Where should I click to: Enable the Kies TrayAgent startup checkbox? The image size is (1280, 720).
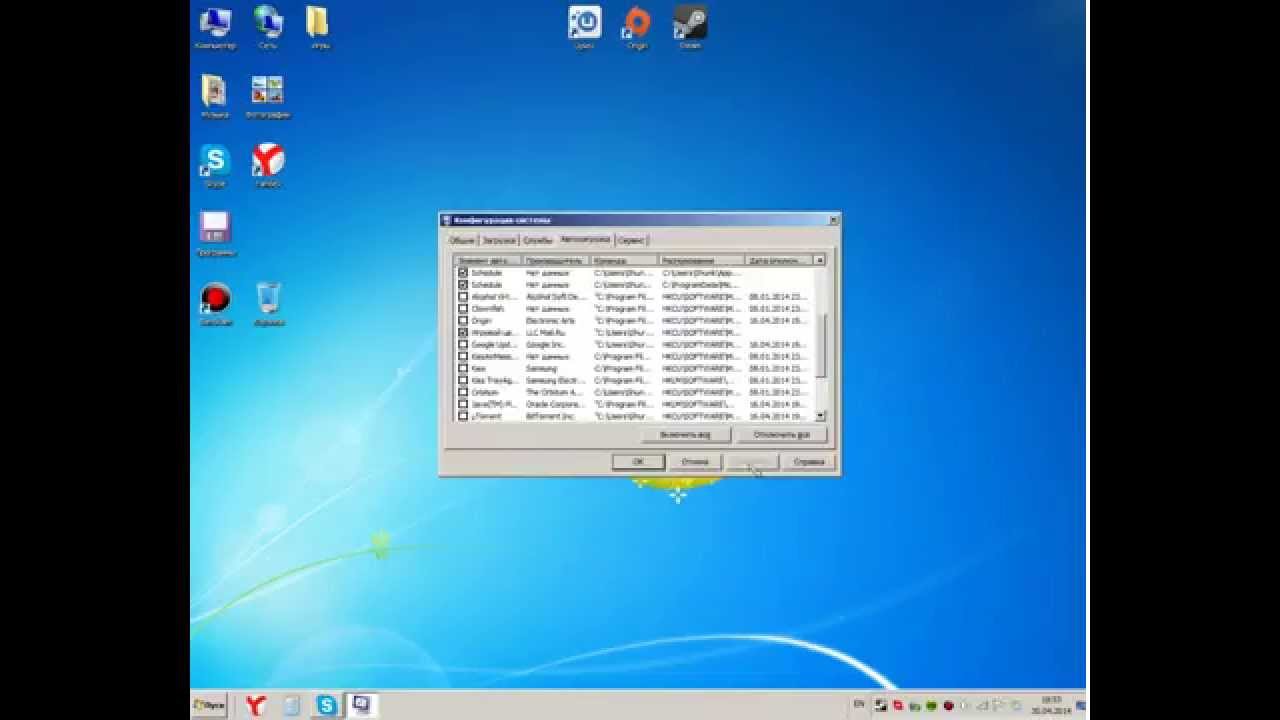tap(463, 381)
